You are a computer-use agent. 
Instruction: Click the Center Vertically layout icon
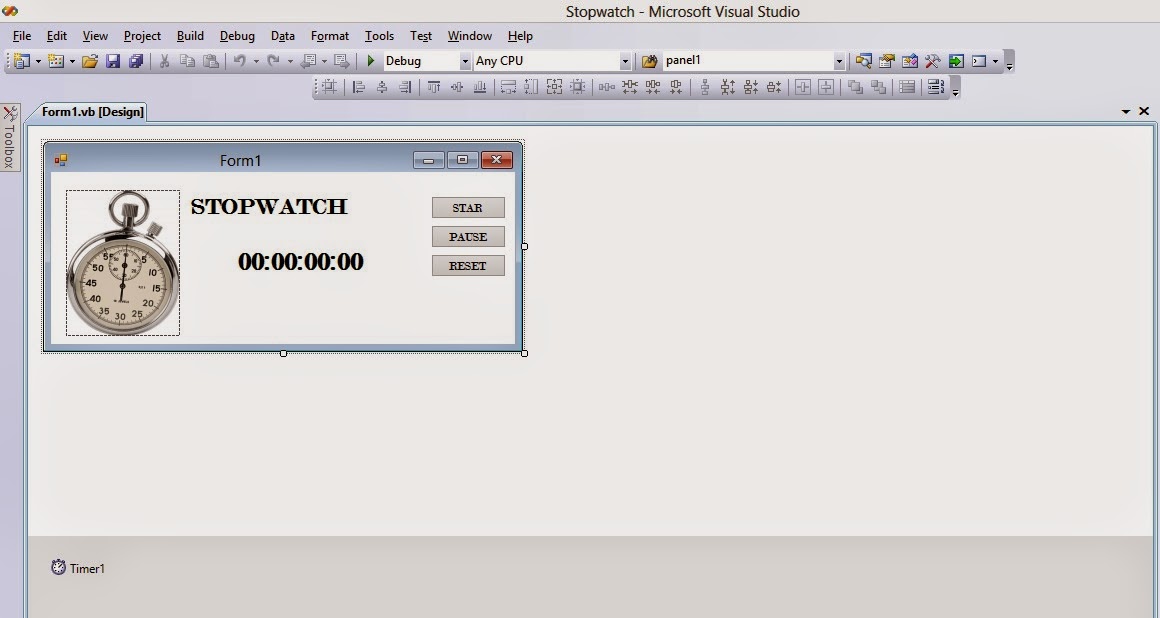pyautogui.click(x=826, y=87)
